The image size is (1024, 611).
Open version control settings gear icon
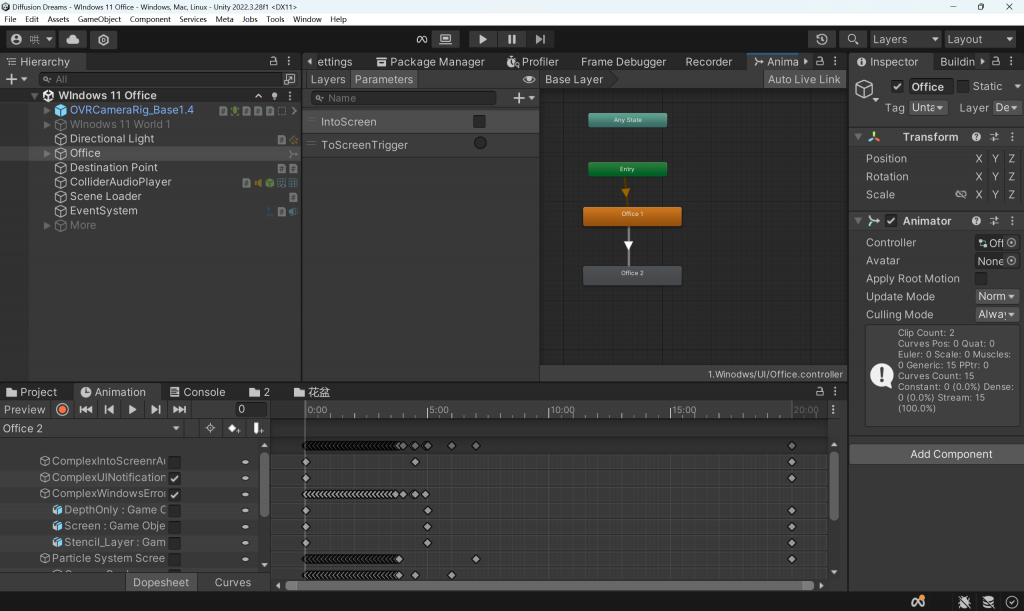point(103,40)
